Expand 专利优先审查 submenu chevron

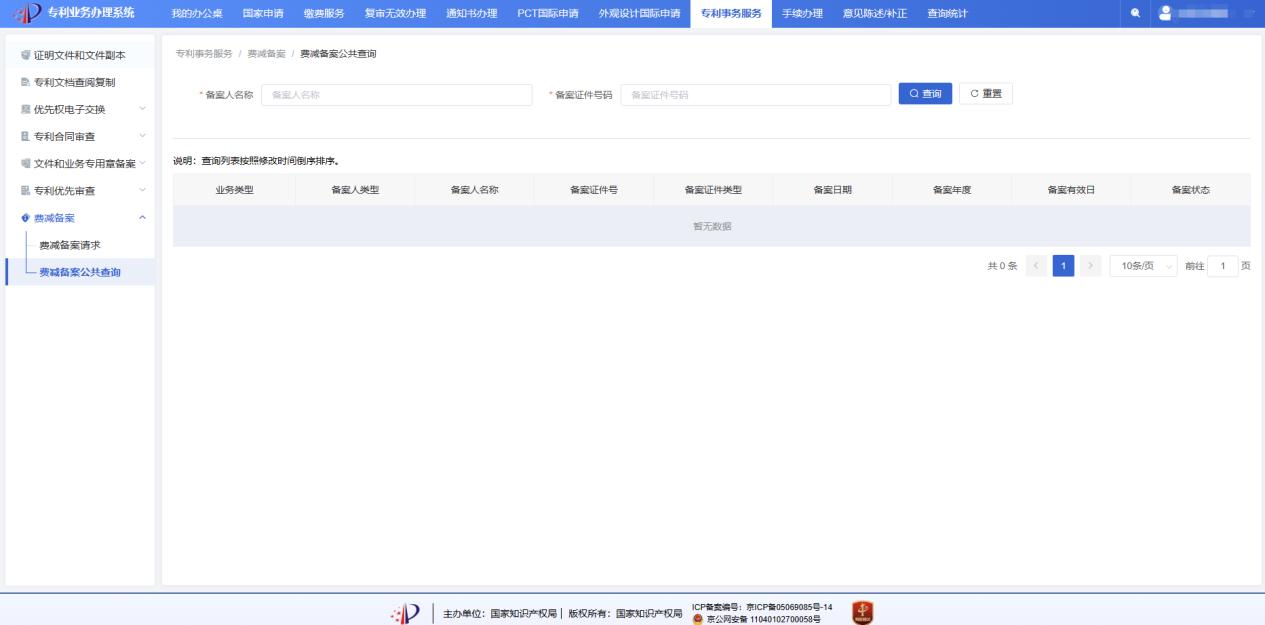tap(142, 191)
